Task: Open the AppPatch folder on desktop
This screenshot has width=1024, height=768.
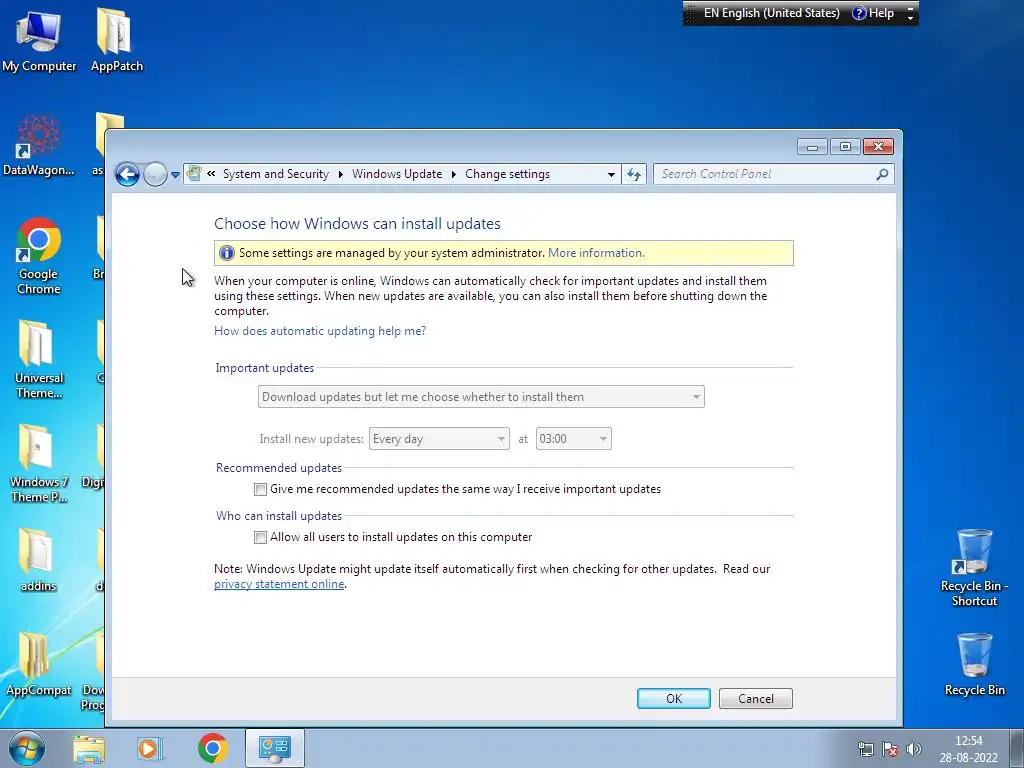Action: [x=116, y=40]
